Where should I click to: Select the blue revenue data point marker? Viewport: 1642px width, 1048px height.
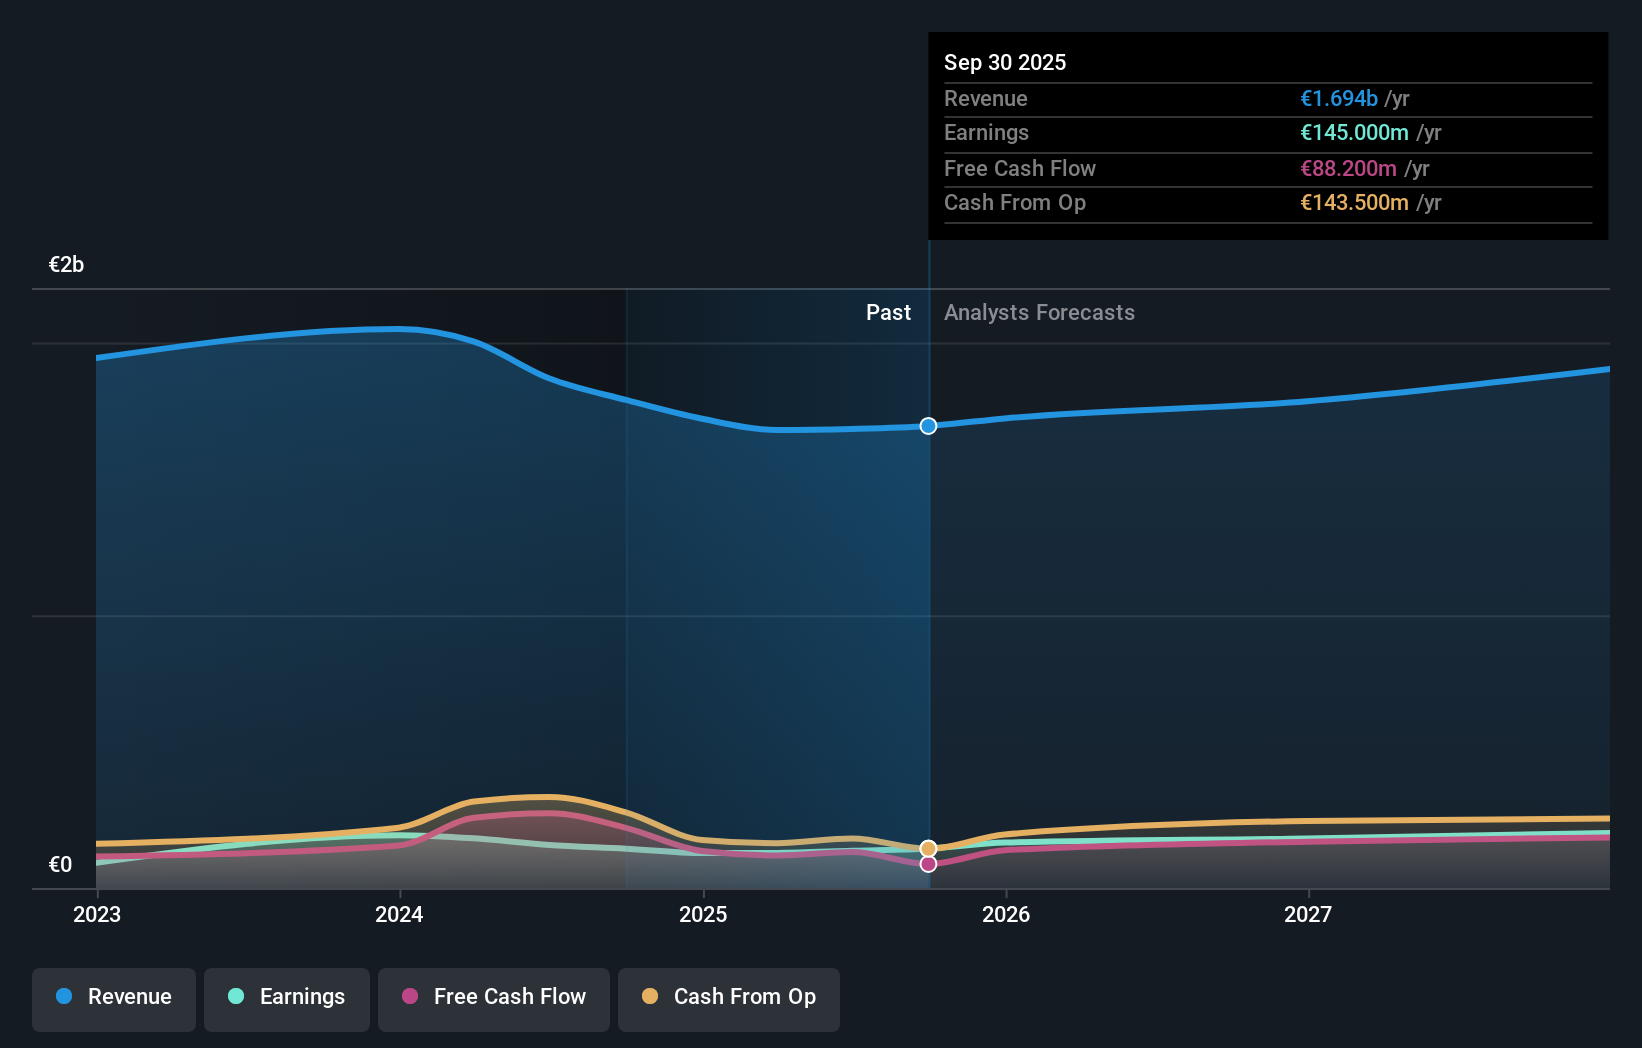pos(928,425)
